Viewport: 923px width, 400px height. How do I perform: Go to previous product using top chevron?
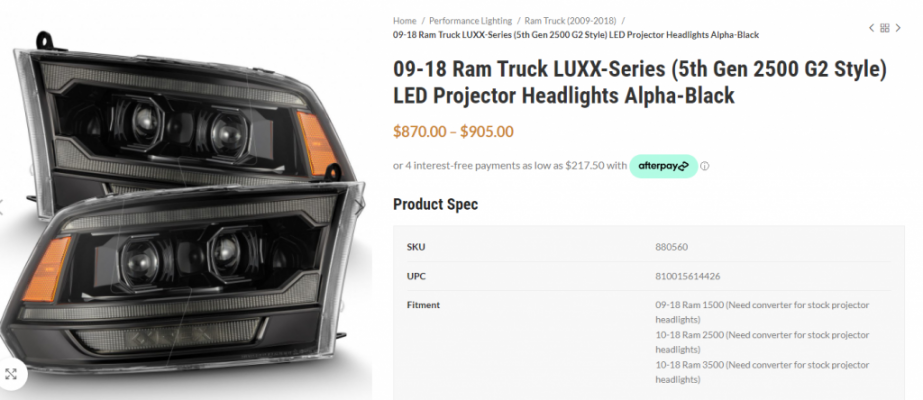pyautogui.click(x=871, y=28)
